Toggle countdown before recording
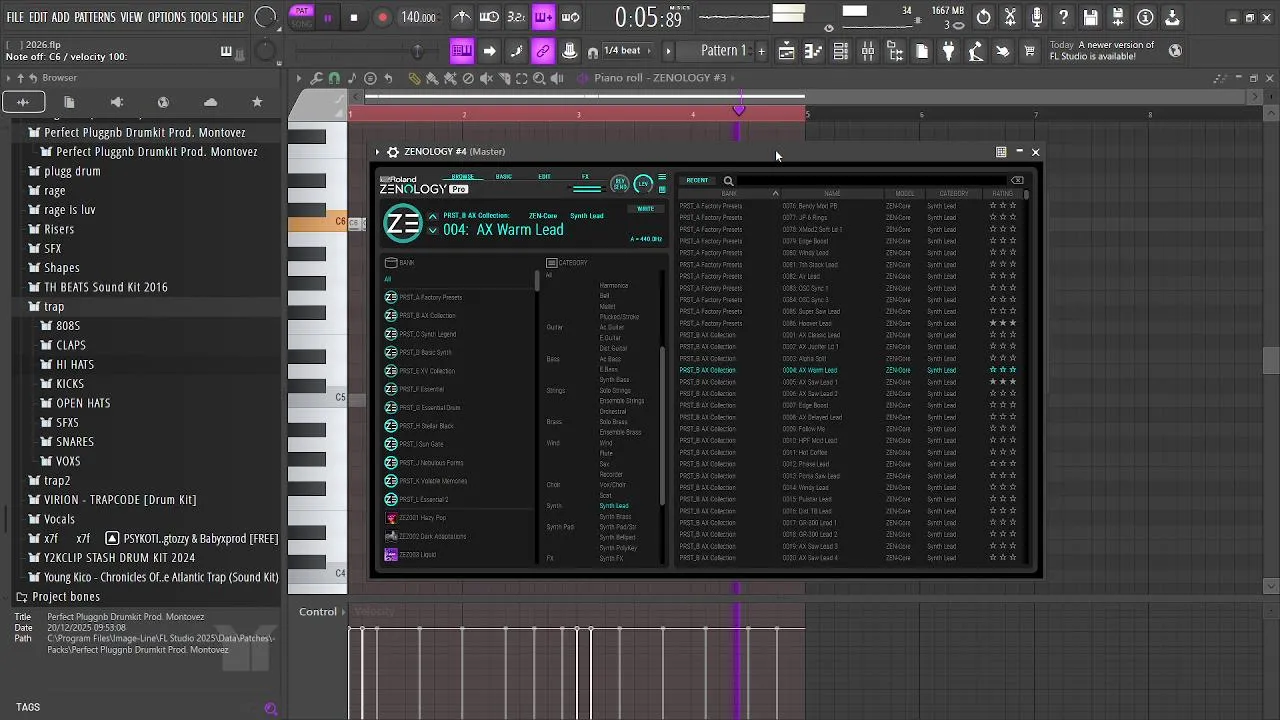This screenshot has height=720, width=1280. 517,17
